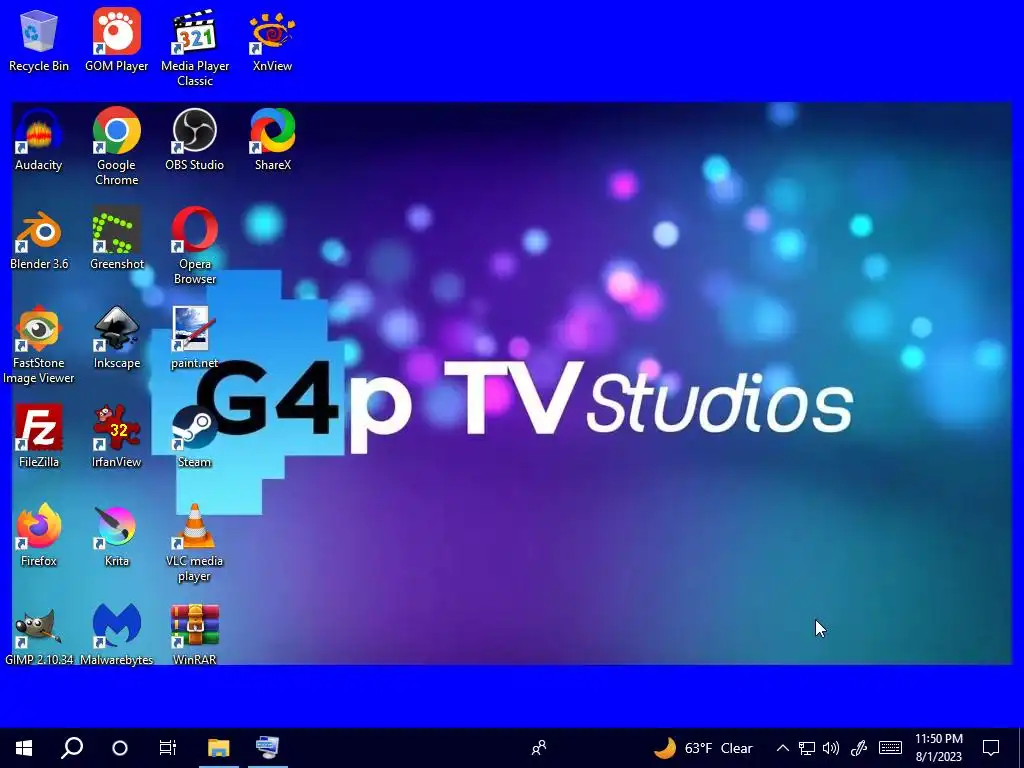Screen dimensions: 1024x768
Task: Open the notification Action Center
Action: [x=991, y=748]
